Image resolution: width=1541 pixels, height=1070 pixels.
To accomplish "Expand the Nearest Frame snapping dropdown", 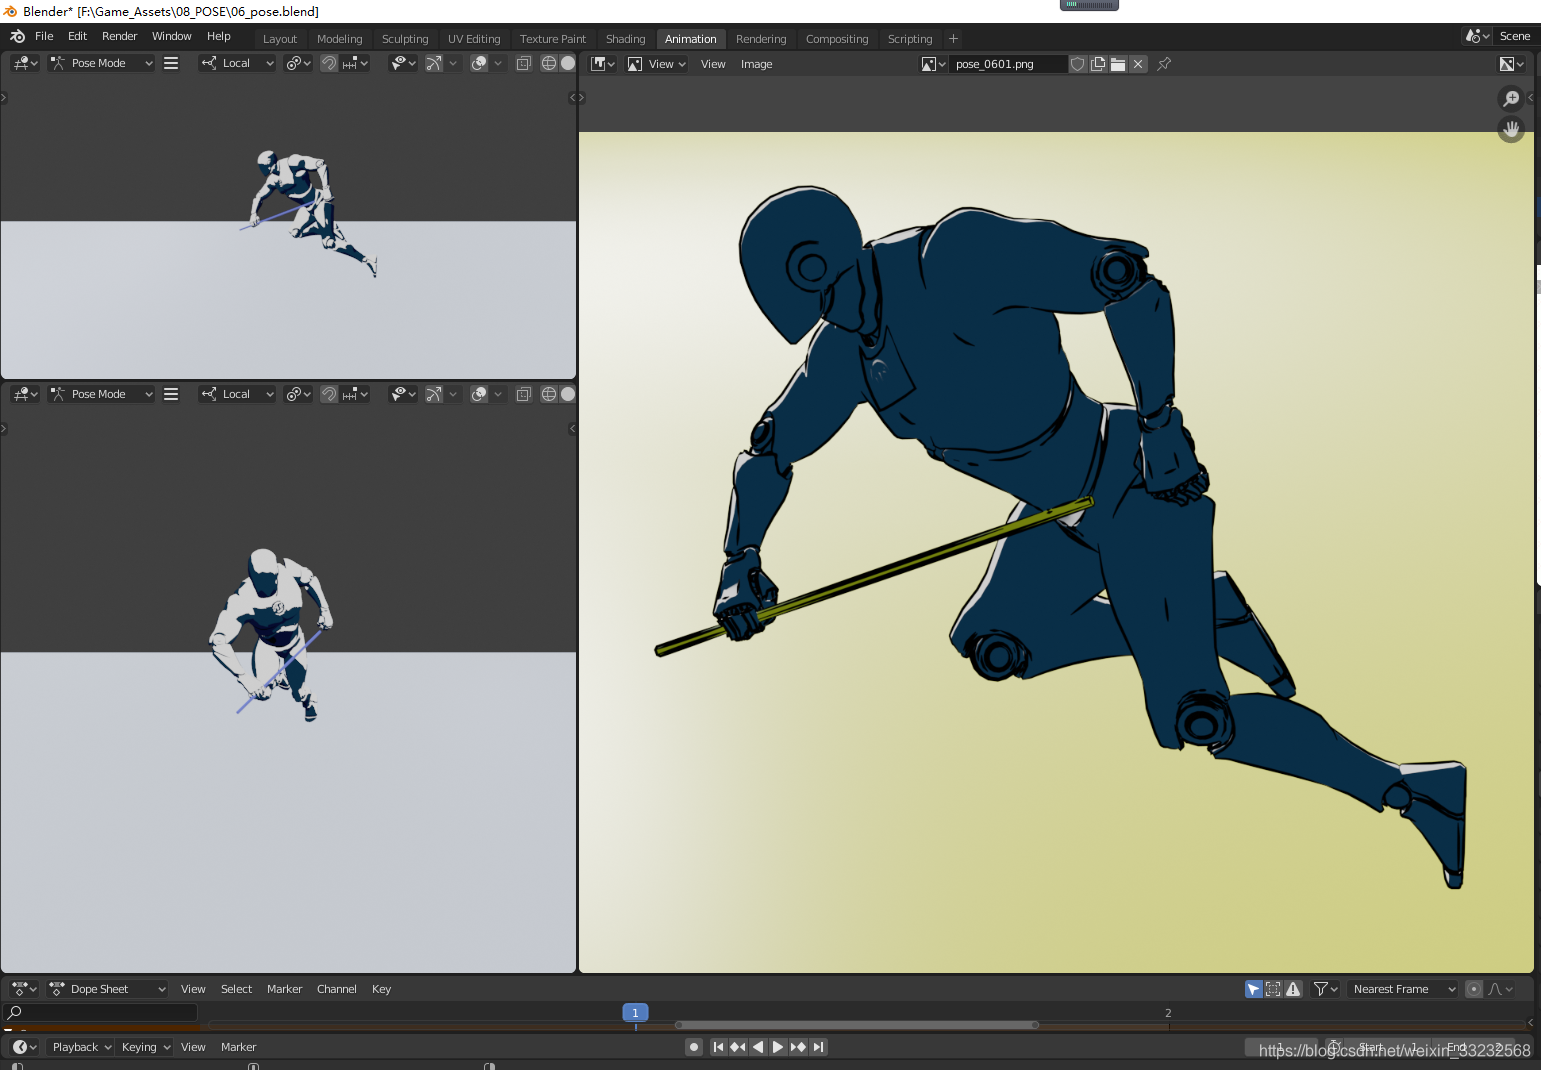I will 1403,989.
